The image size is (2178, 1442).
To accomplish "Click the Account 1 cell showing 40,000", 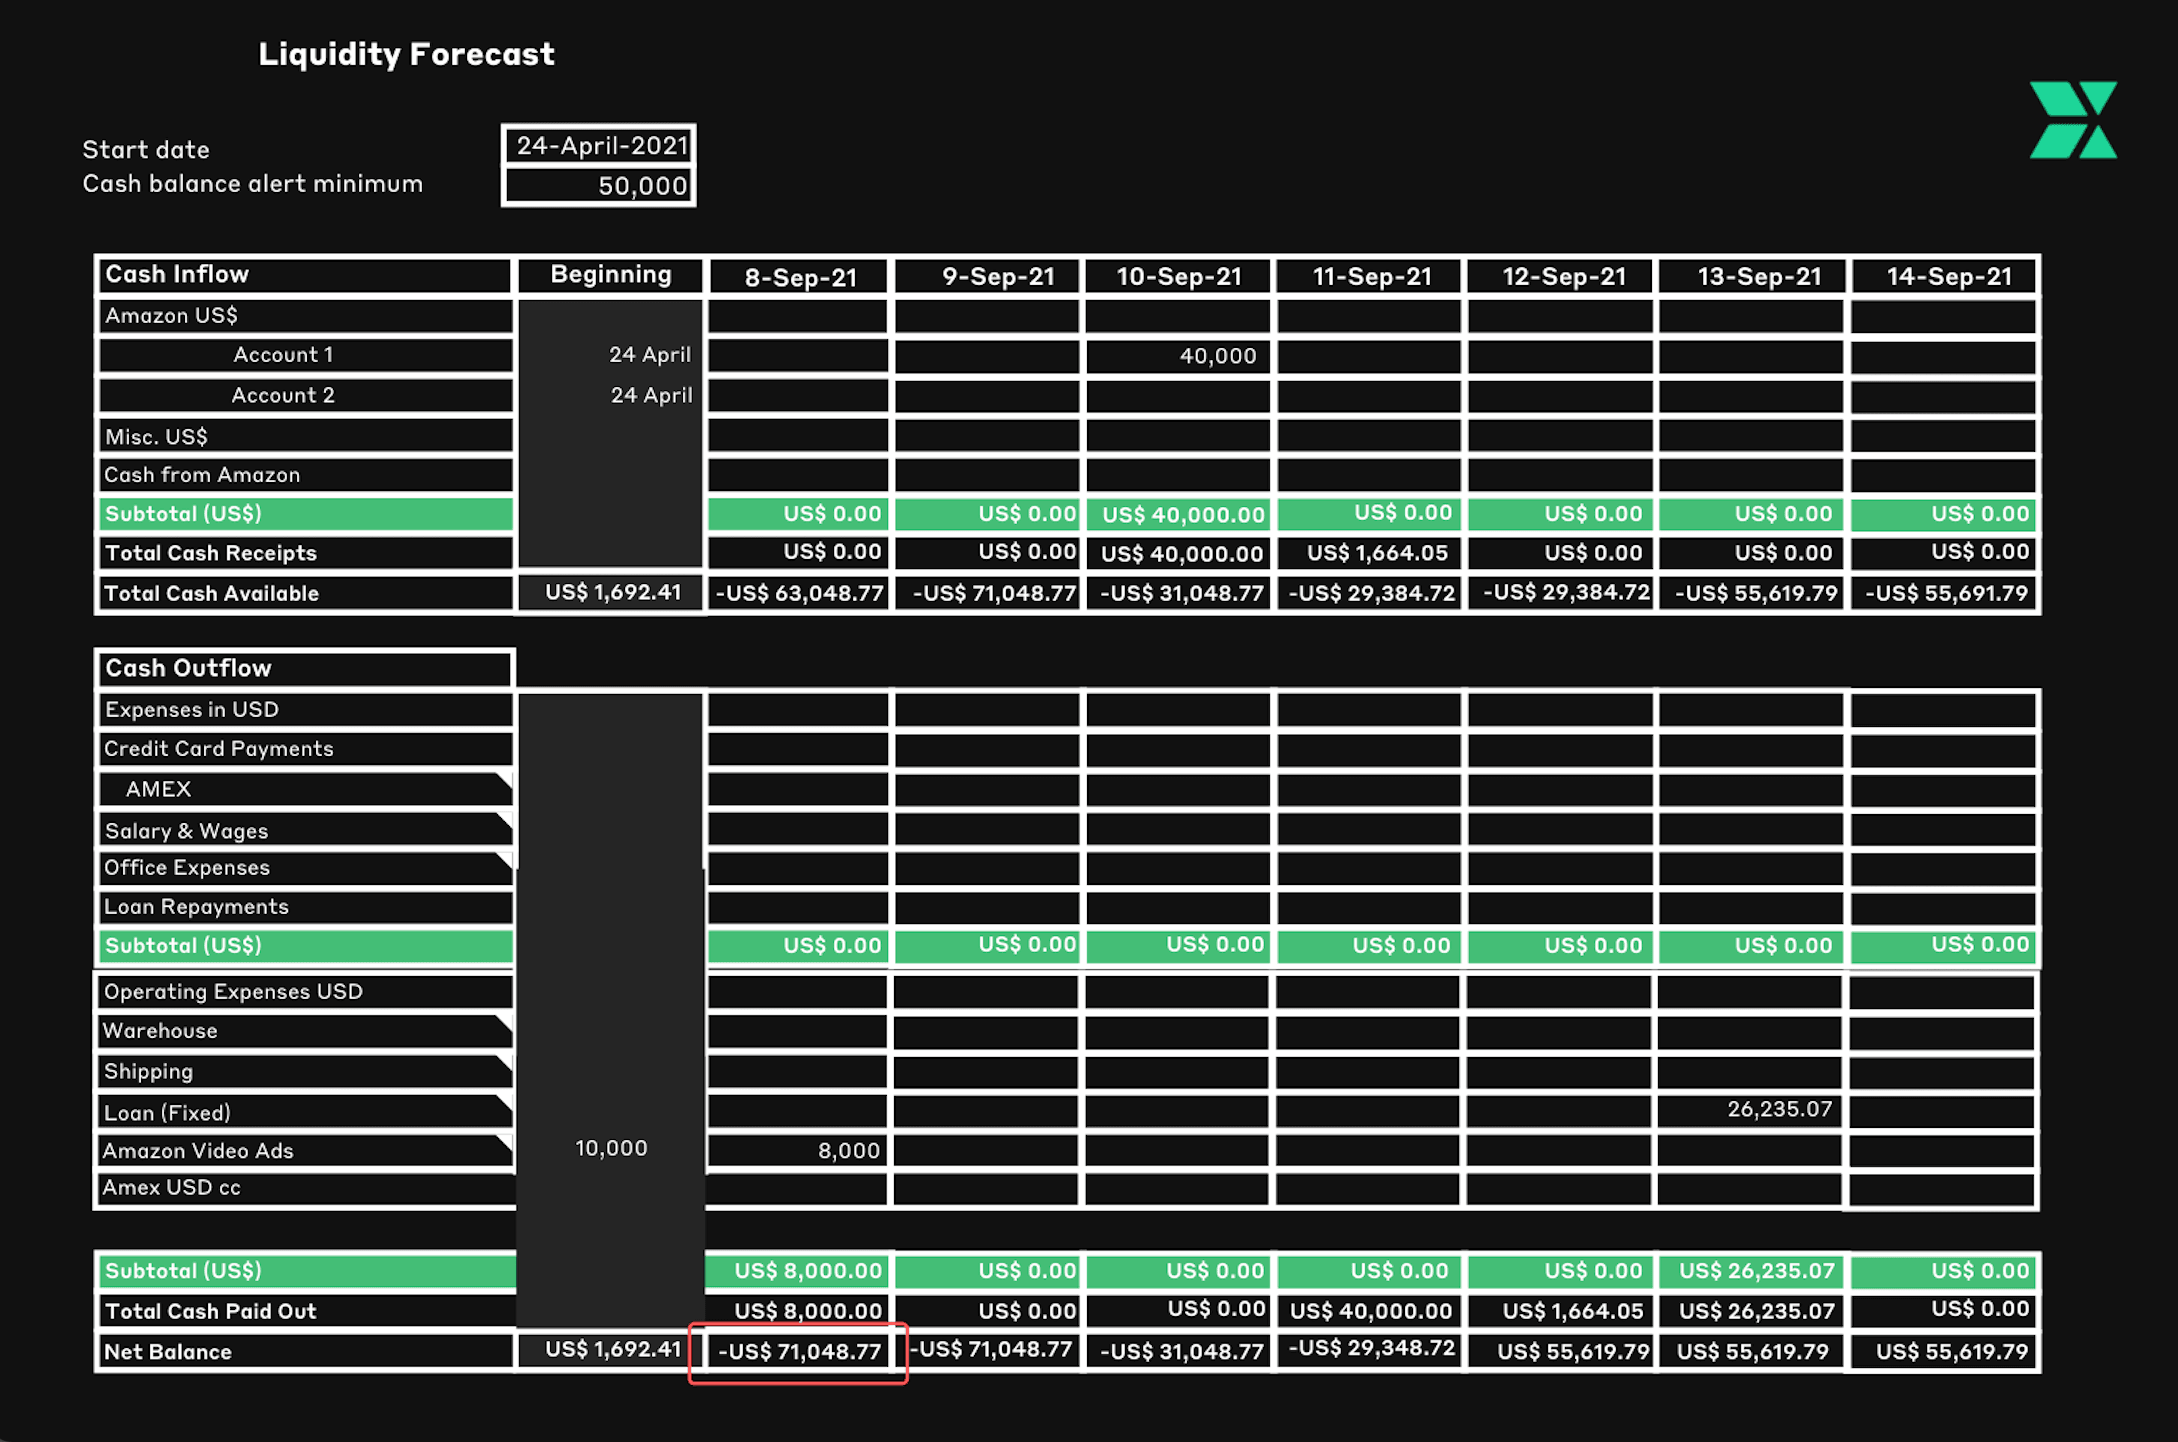I will pyautogui.click(x=1177, y=356).
